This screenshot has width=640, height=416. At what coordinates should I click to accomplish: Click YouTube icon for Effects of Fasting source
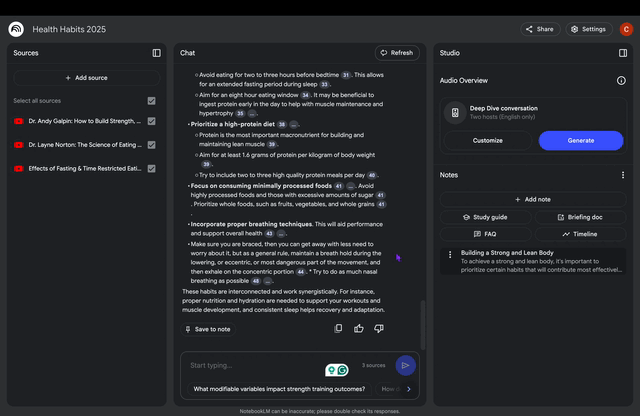(x=18, y=169)
